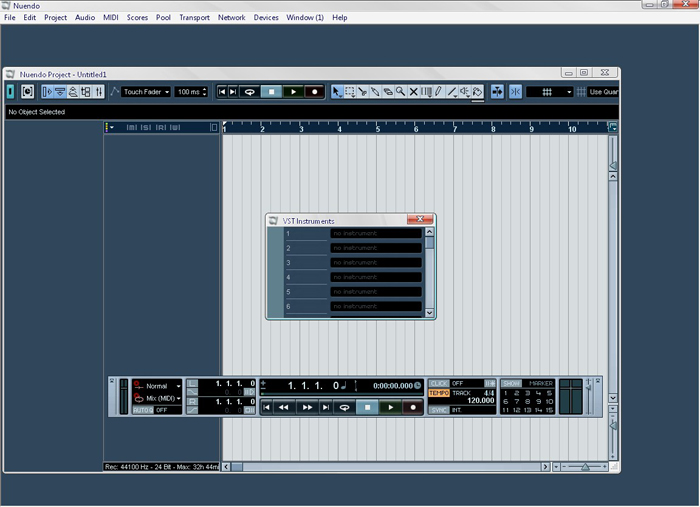Toggle Cycle in the project toolbar
The height and width of the screenshot is (507, 700).
(250, 92)
